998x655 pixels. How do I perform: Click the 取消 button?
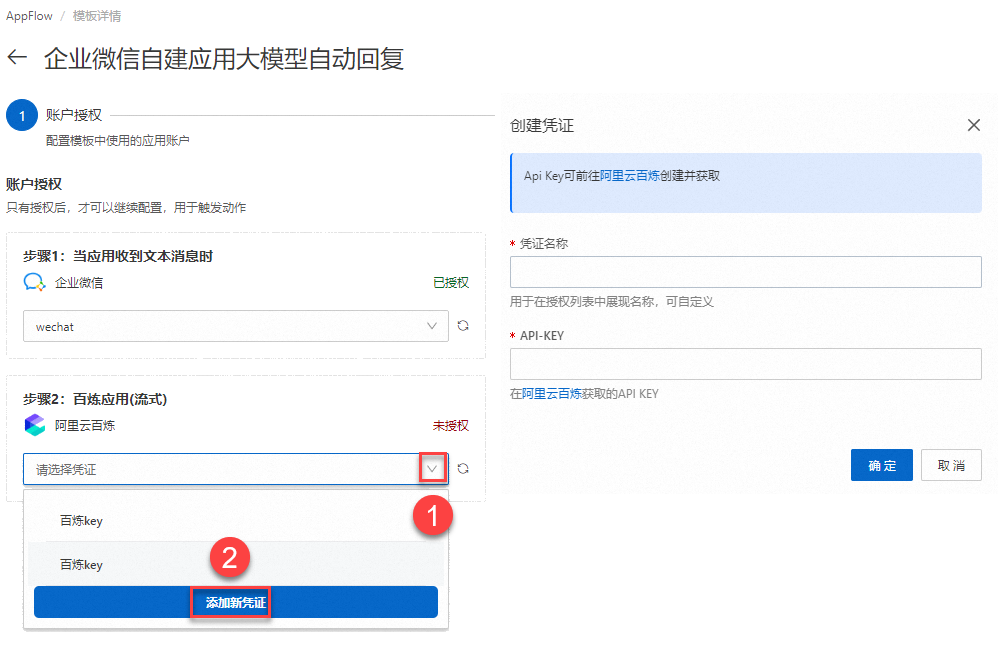pyautogui.click(x=951, y=465)
